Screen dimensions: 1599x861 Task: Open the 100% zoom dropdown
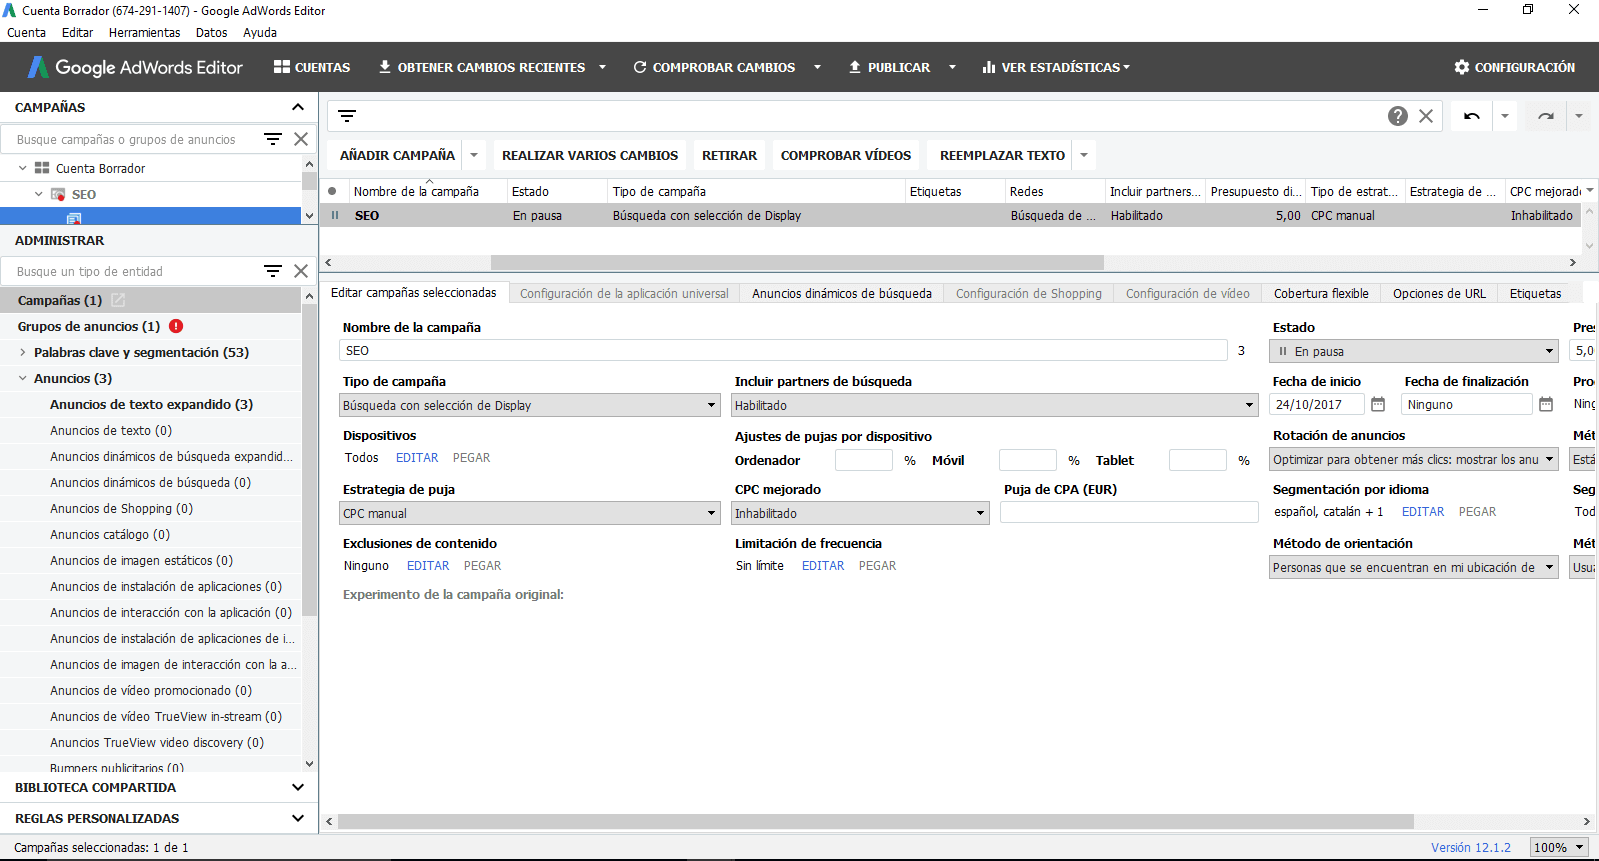point(1560,847)
